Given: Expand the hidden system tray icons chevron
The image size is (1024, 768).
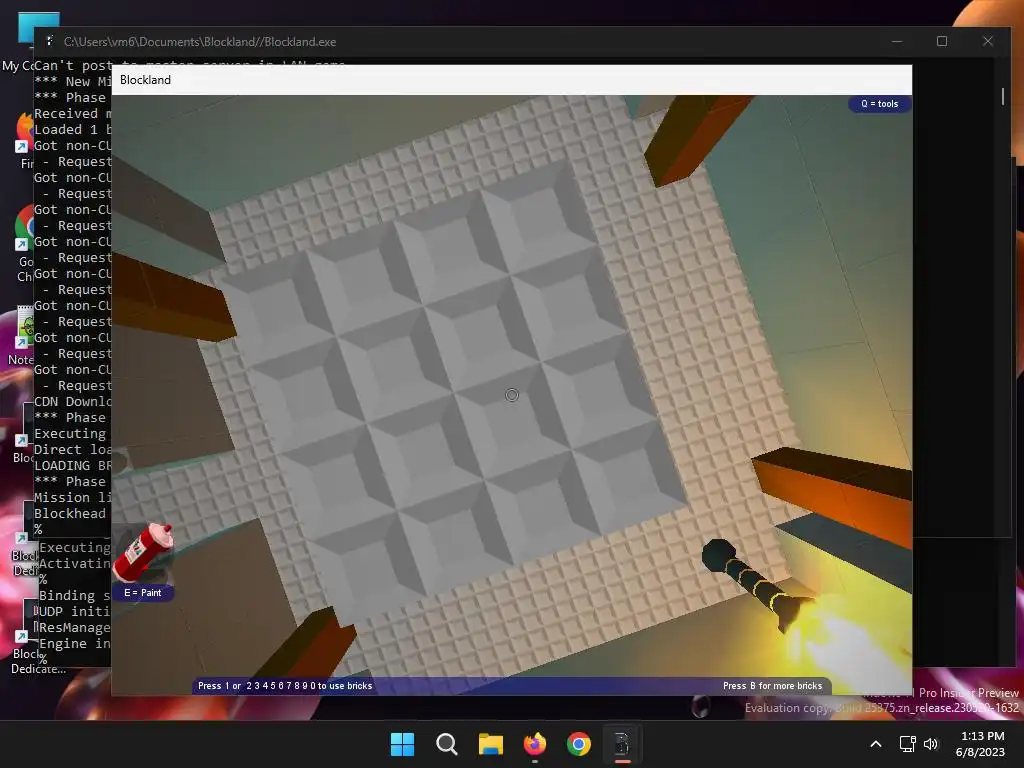Looking at the screenshot, I should tap(876, 744).
